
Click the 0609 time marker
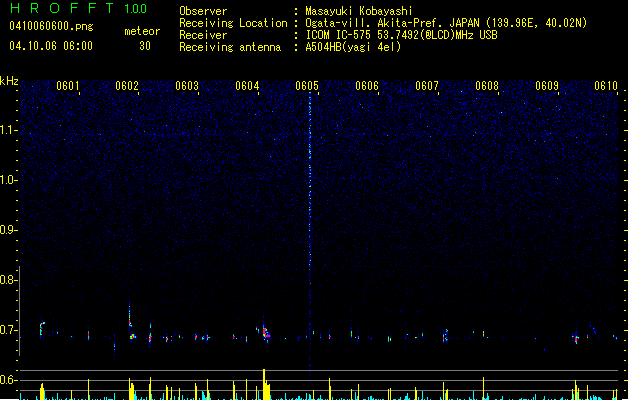pos(547,86)
